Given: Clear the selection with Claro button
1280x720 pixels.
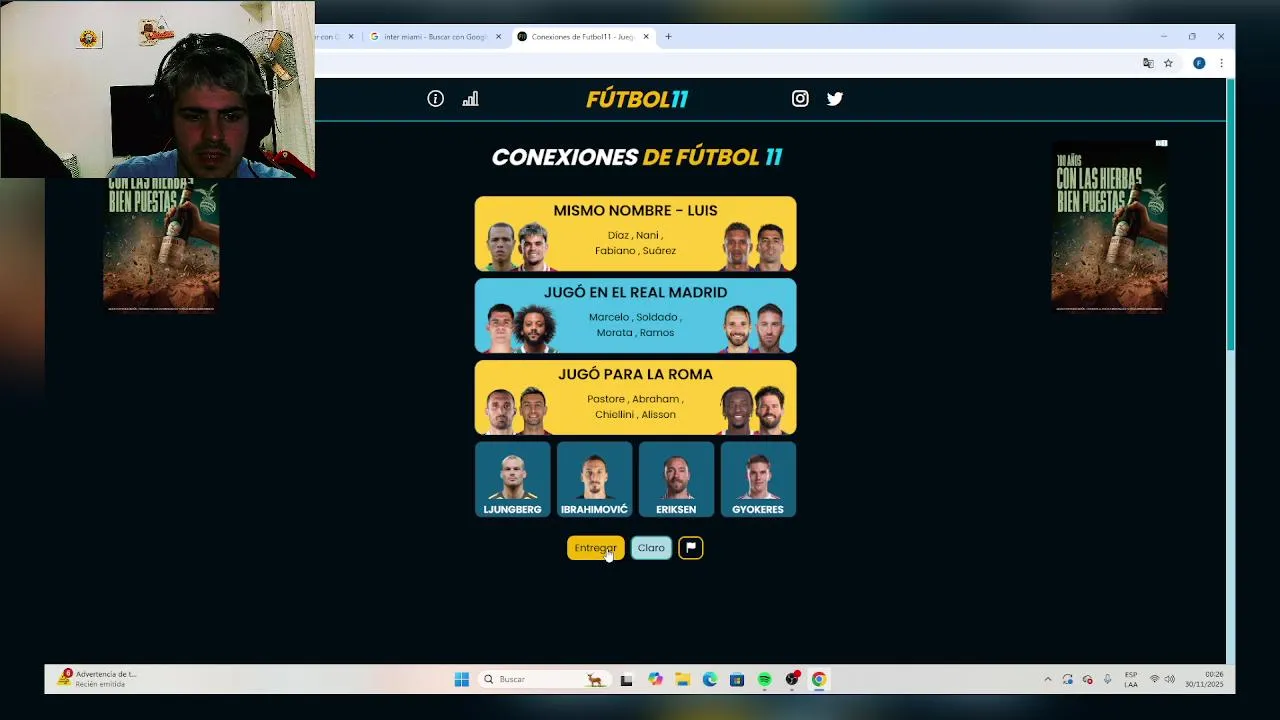Looking at the screenshot, I should 651,547.
